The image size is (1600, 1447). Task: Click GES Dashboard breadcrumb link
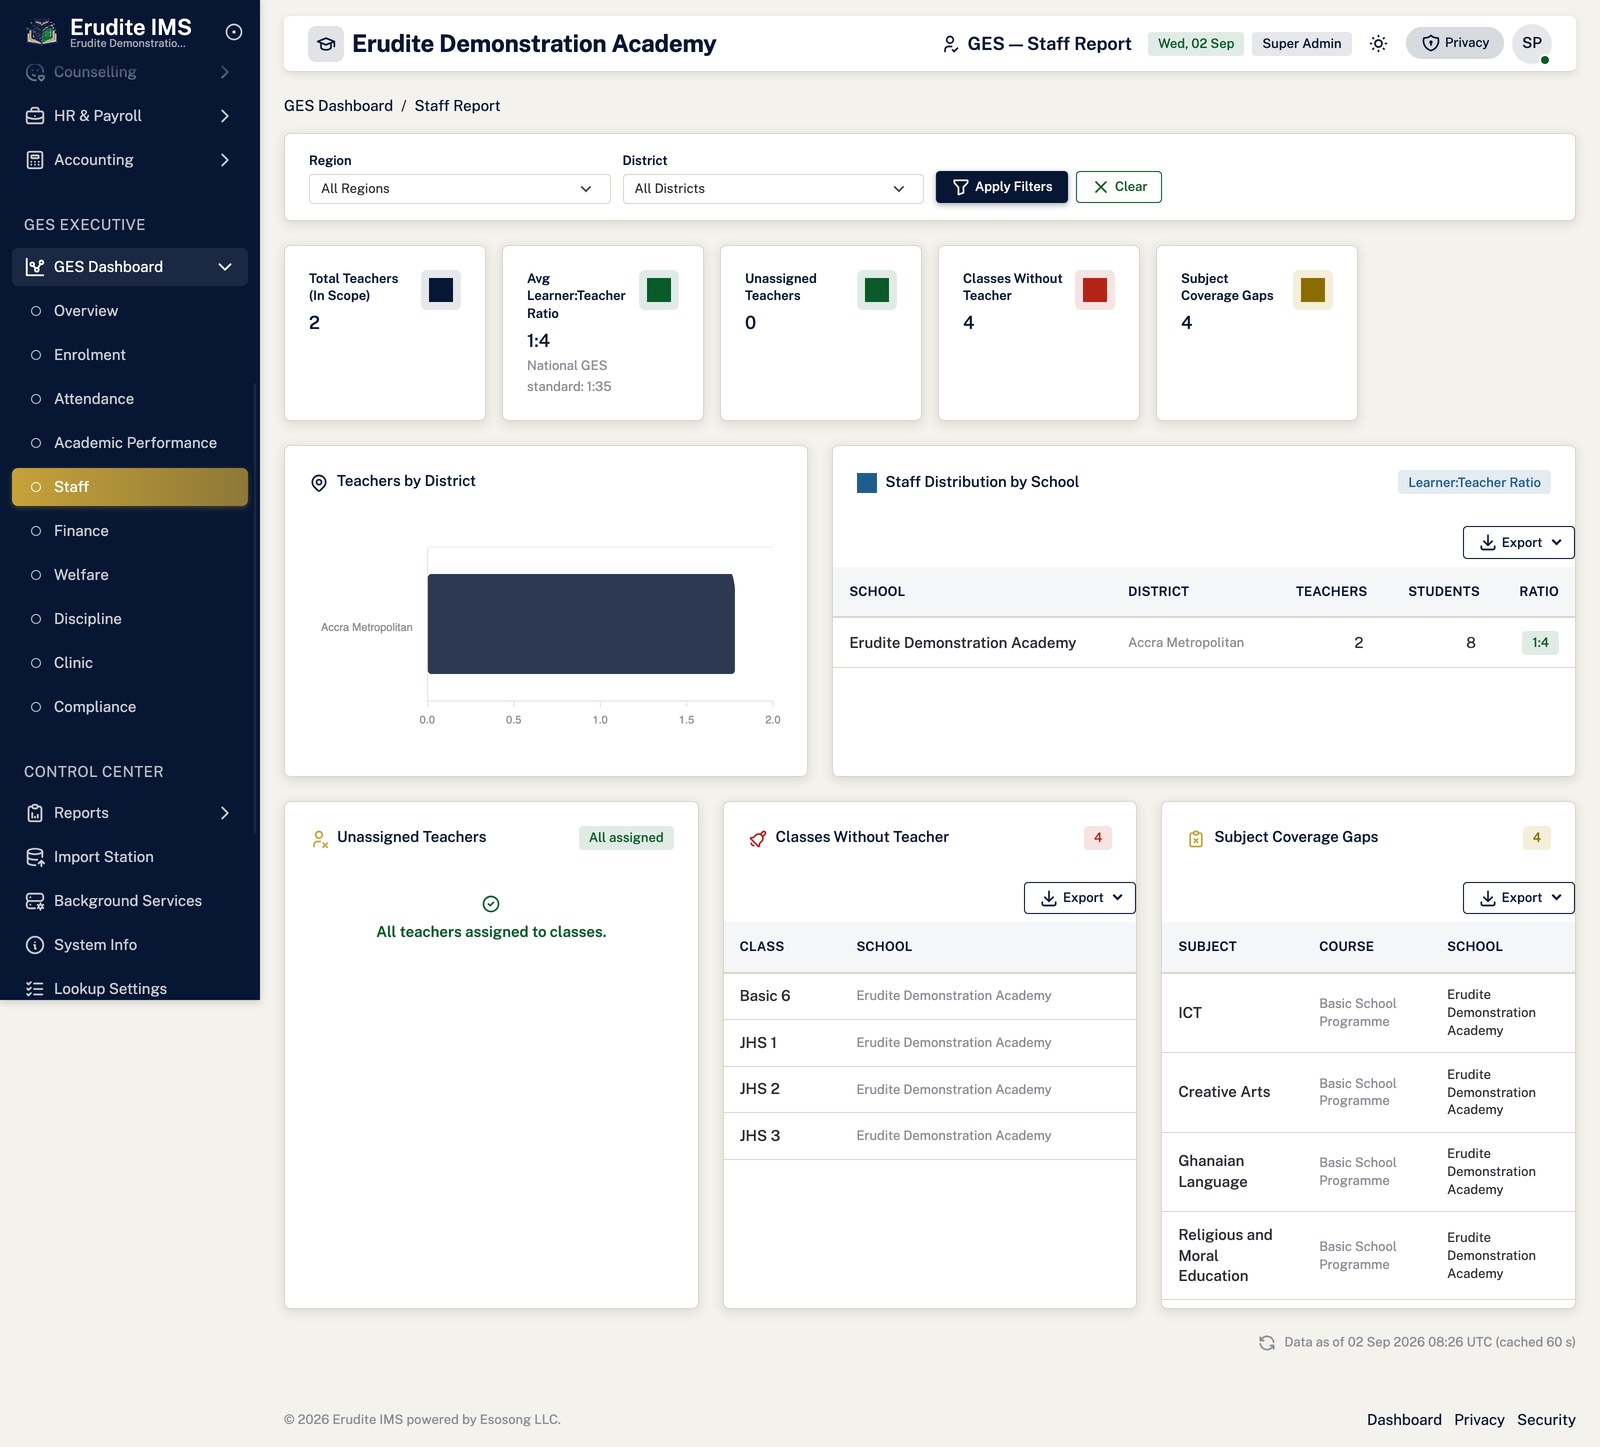click(338, 106)
